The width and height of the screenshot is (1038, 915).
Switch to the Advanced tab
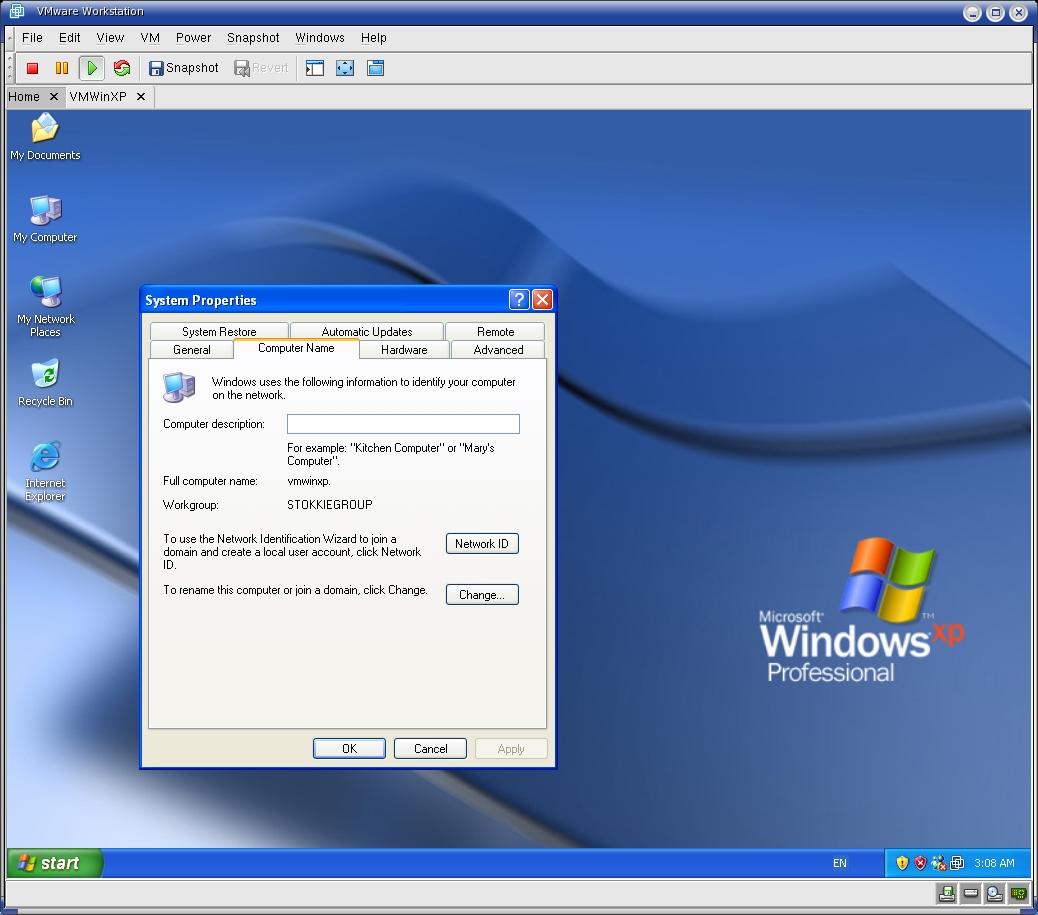coord(498,350)
